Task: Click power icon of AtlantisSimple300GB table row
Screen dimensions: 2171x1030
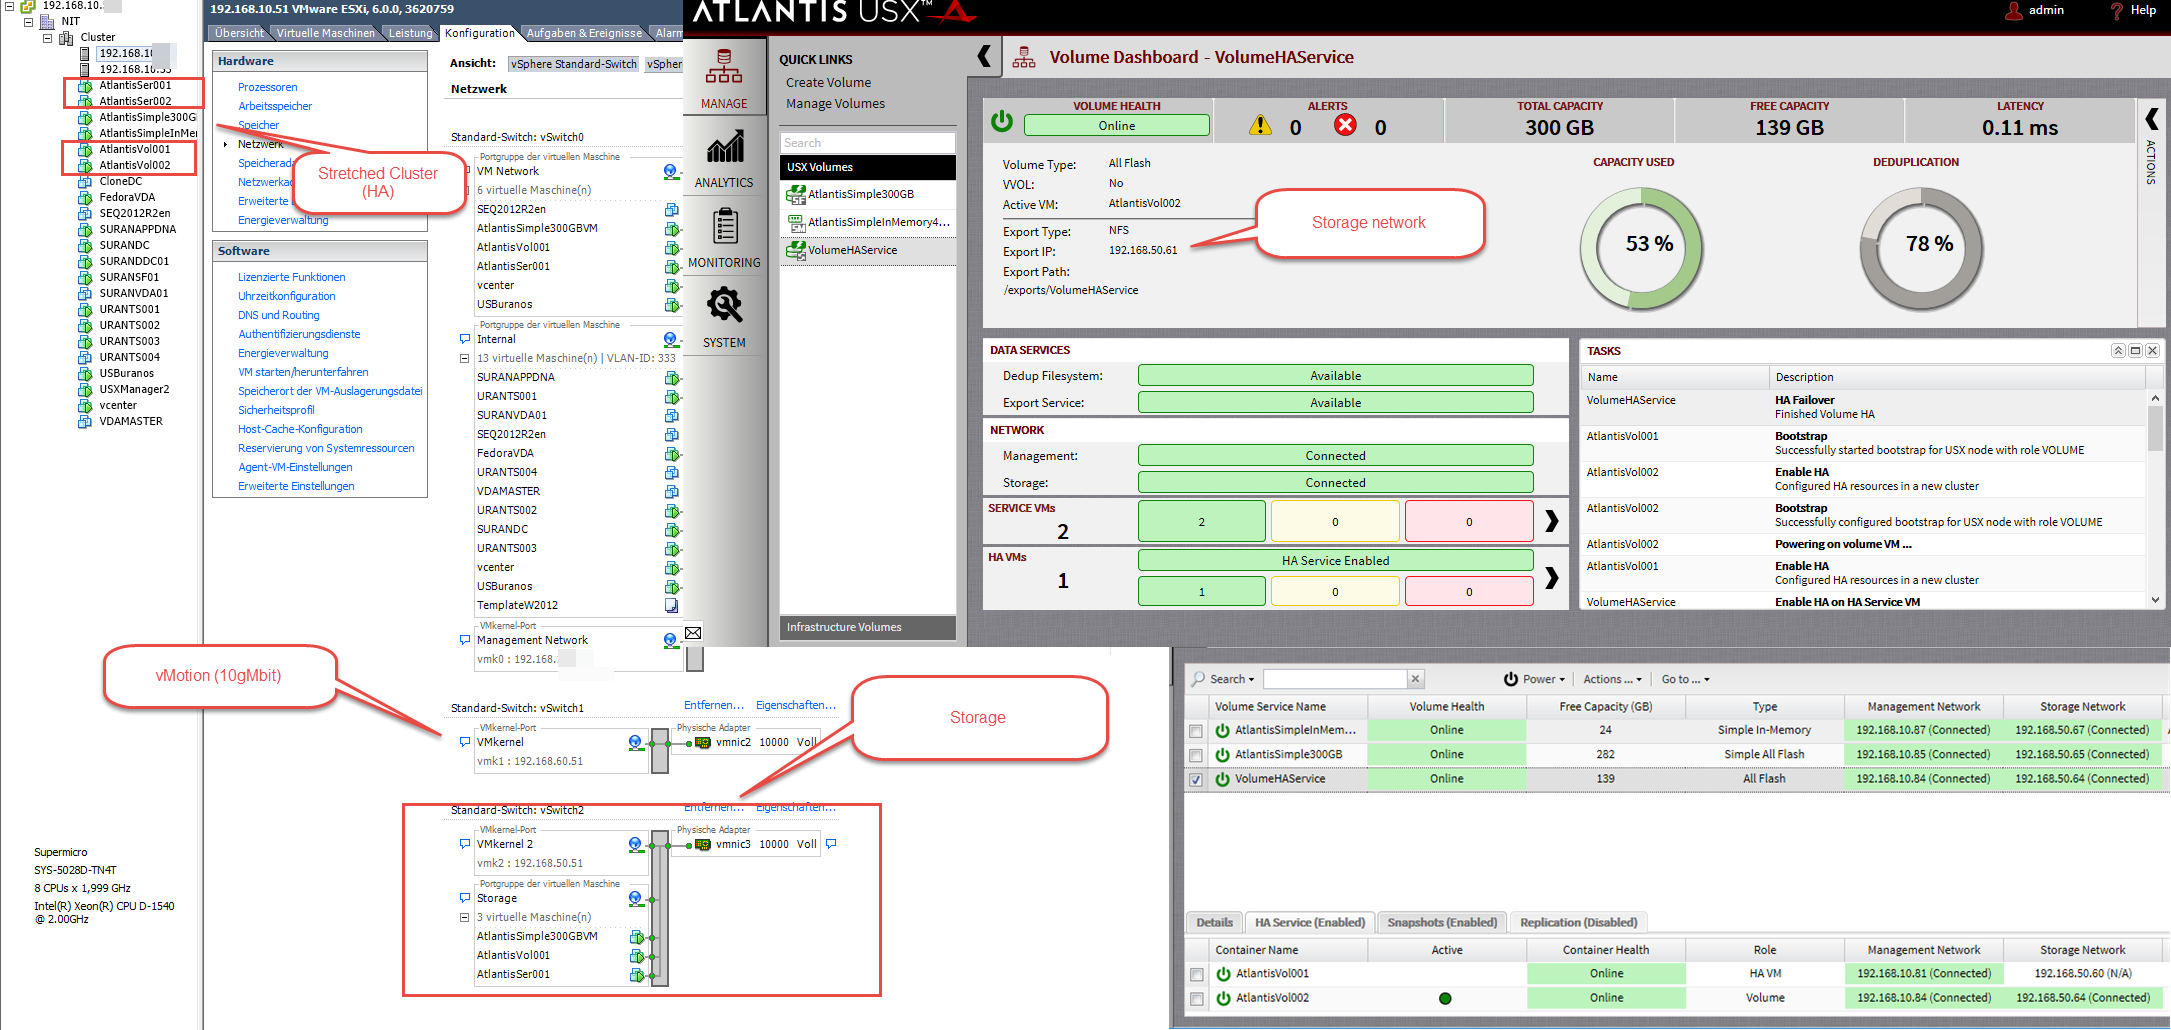Action: click(1222, 755)
